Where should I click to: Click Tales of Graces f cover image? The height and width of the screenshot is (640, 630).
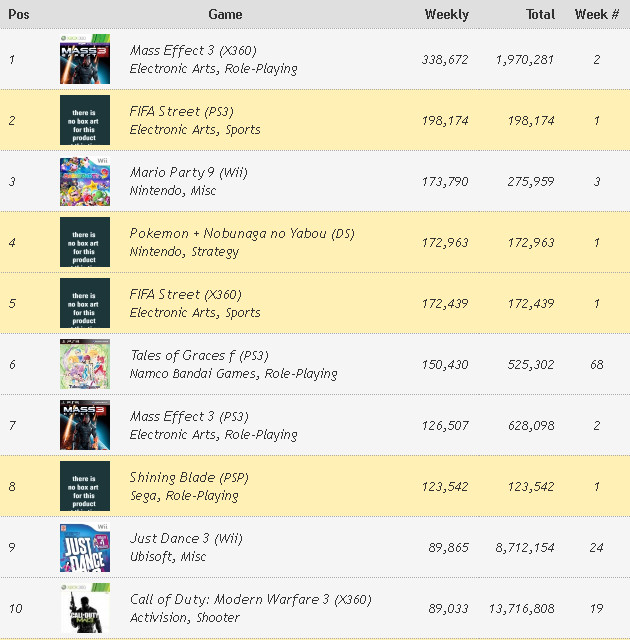click(84, 364)
